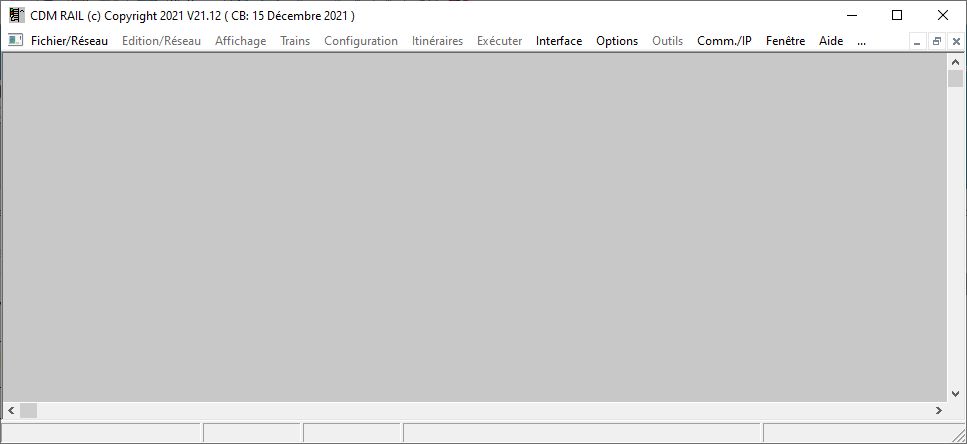Open the Configuration menu
This screenshot has height=444, width=967.
tap(361, 41)
